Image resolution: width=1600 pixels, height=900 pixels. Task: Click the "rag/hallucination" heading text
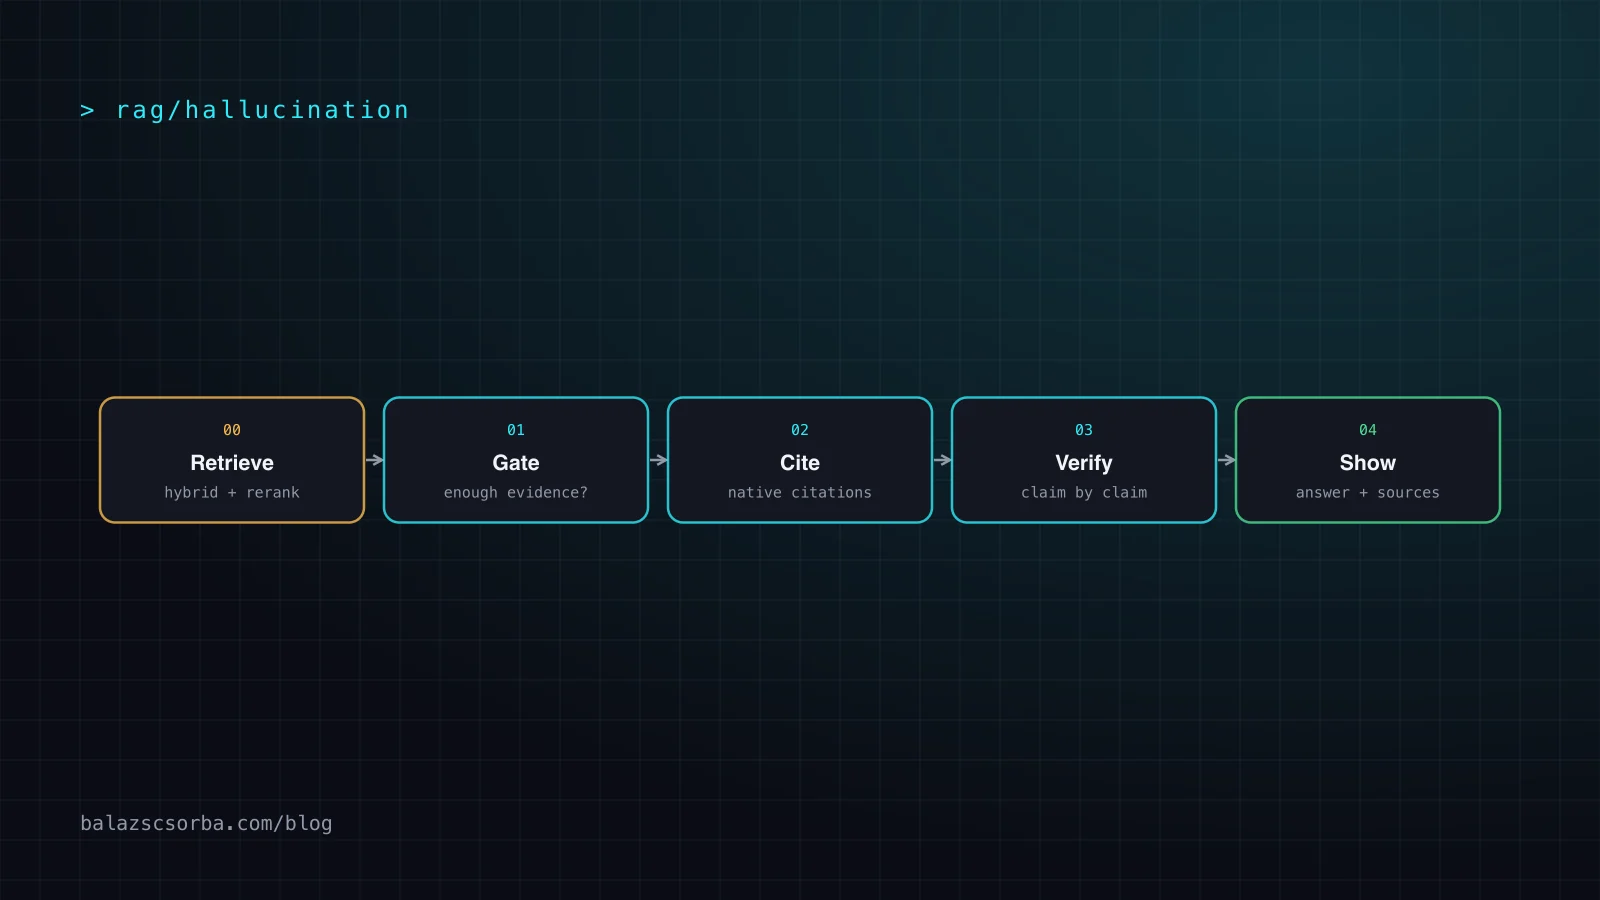(262, 110)
